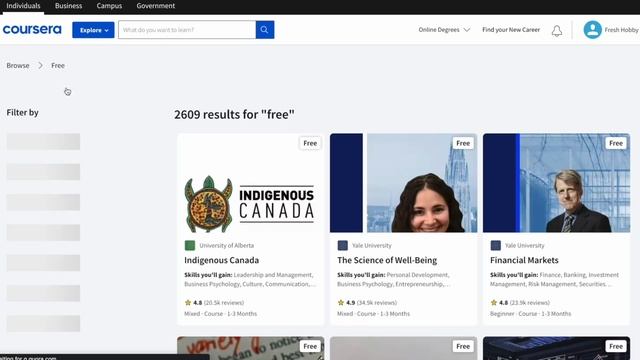Screen dimensions: 640x360
Task: Click Free badge on Financial Markets card
Action: pos(616,143)
